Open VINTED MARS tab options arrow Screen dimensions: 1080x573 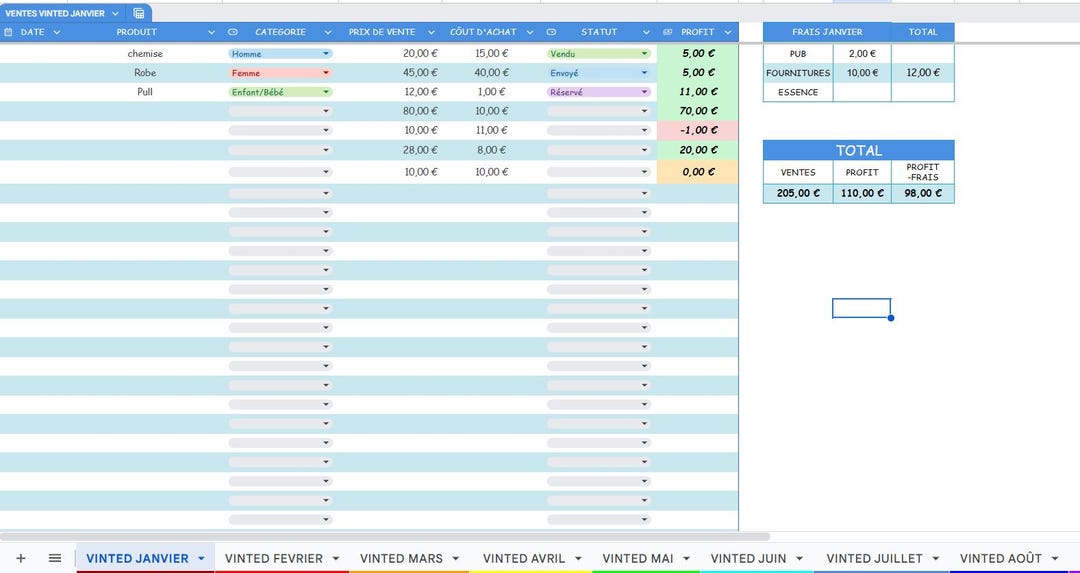(x=457, y=559)
